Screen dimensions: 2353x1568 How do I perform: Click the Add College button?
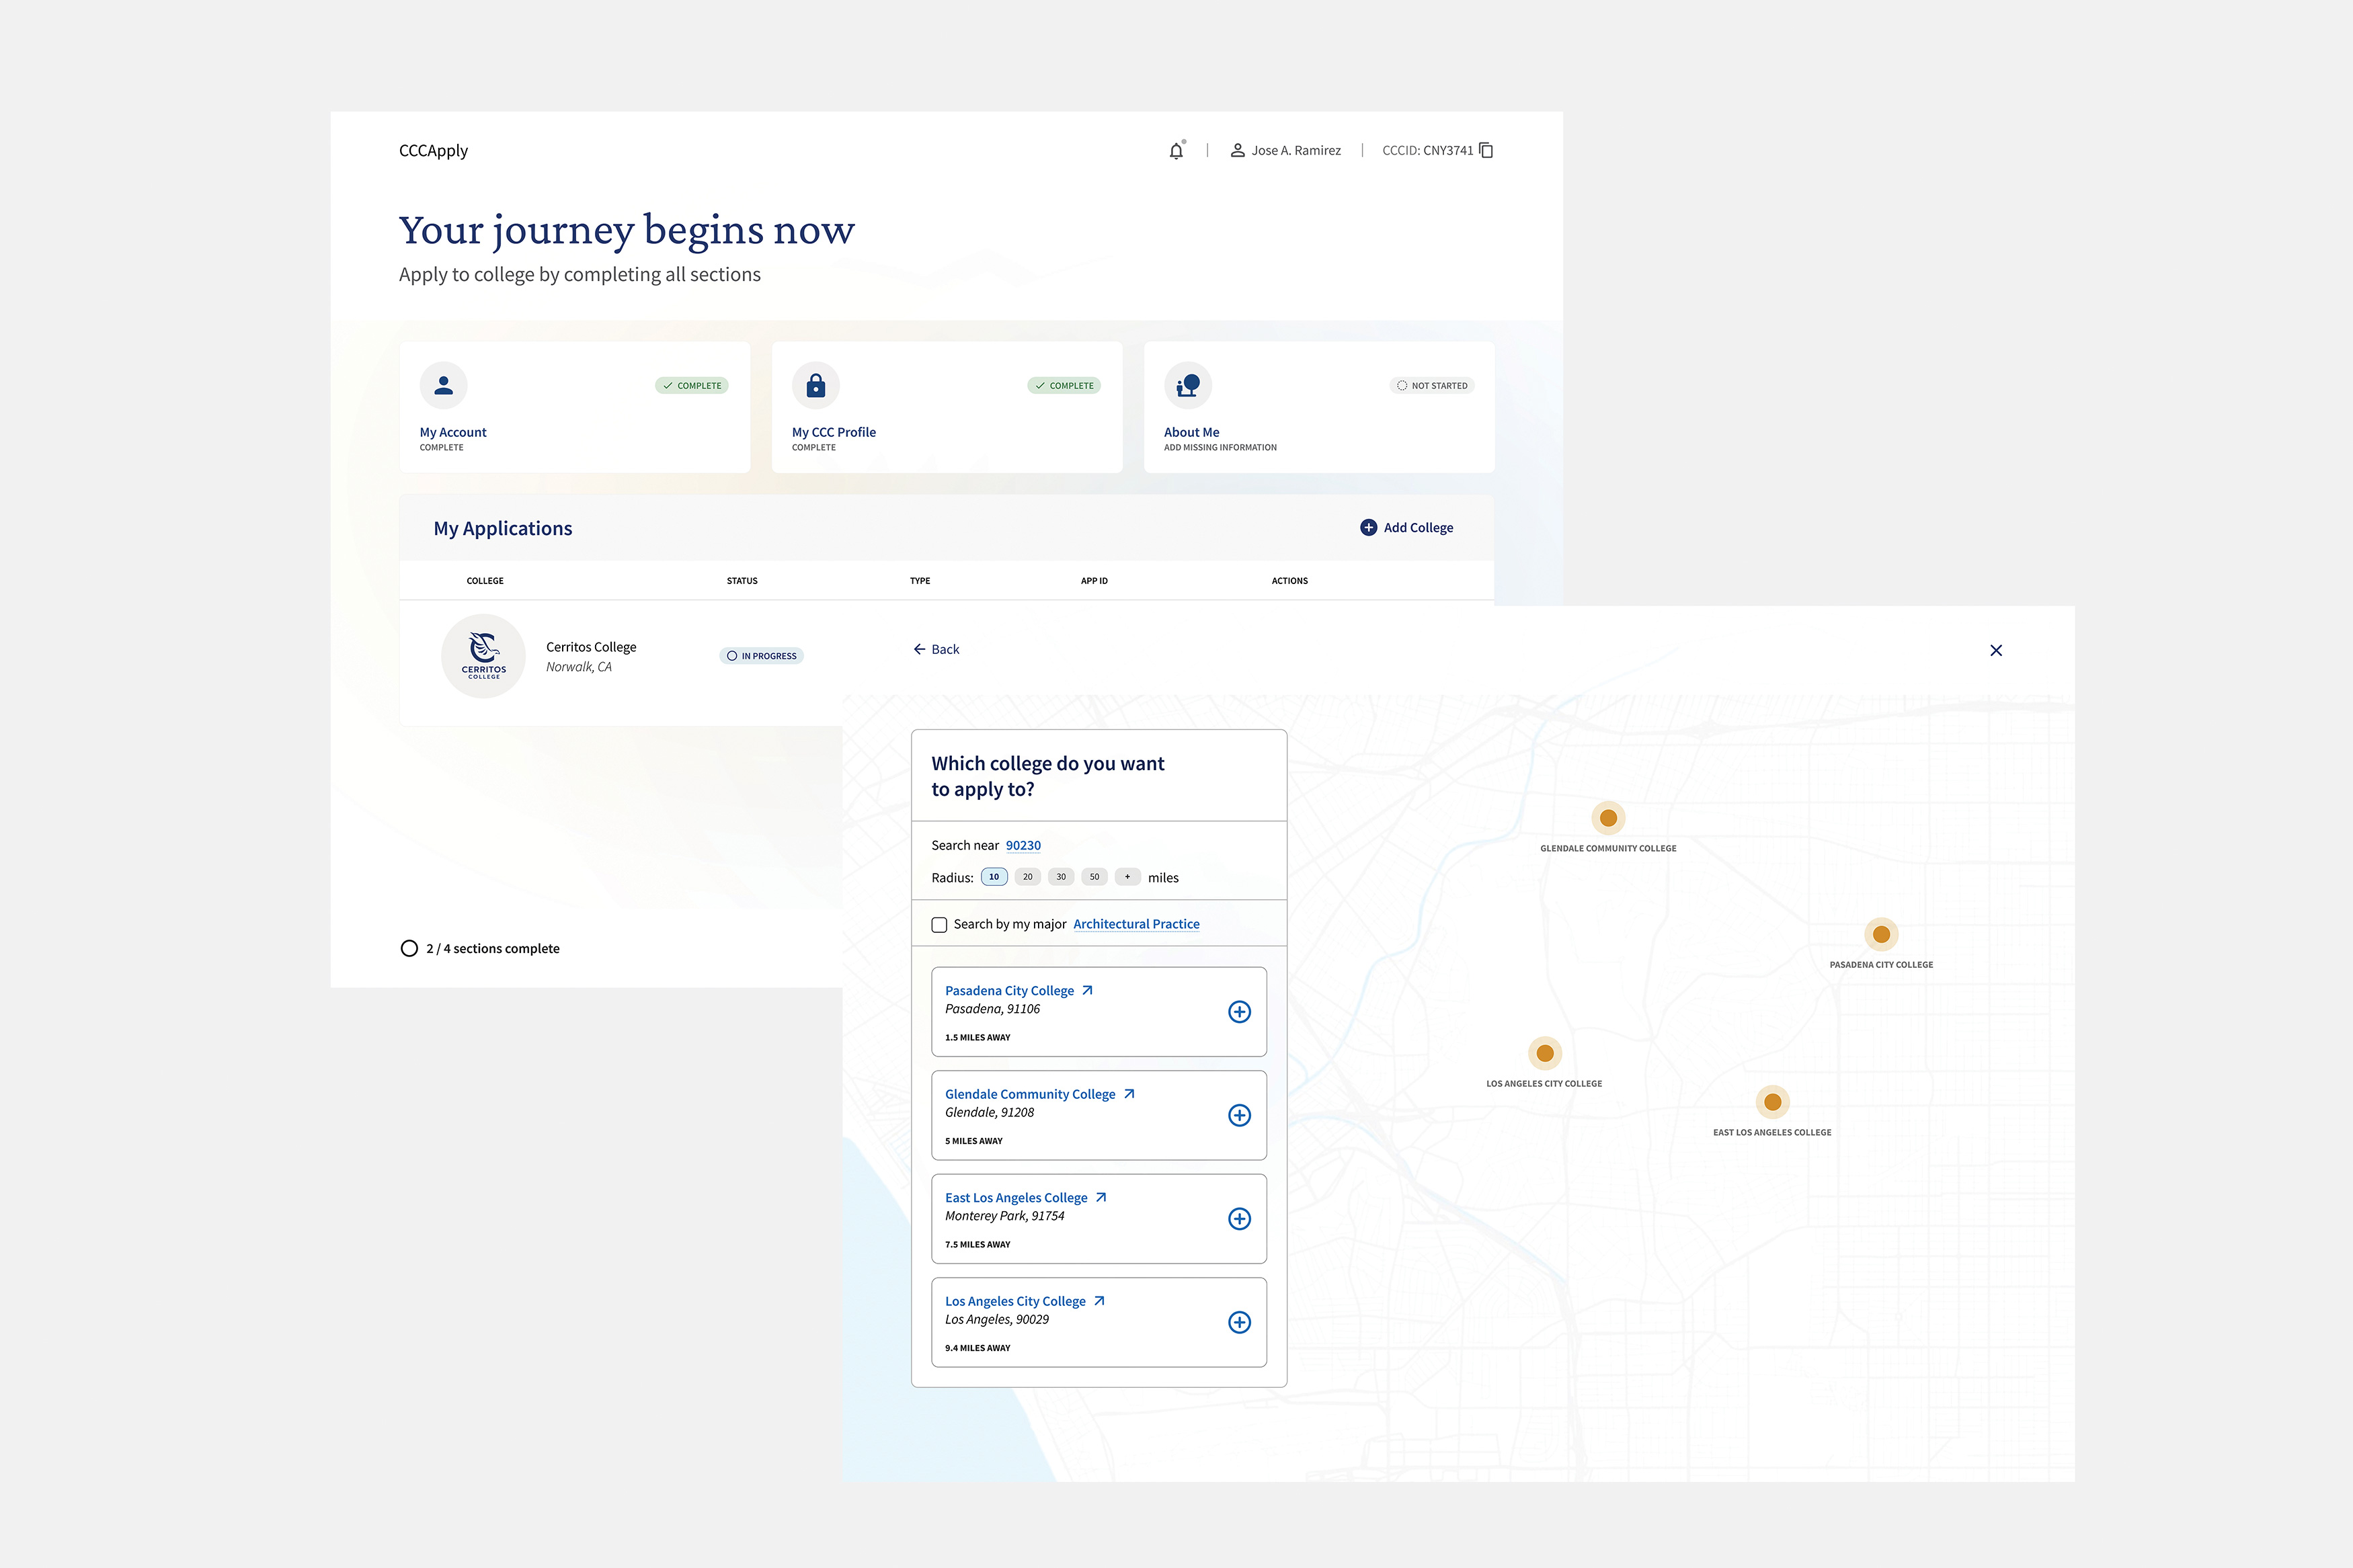point(1406,528)
